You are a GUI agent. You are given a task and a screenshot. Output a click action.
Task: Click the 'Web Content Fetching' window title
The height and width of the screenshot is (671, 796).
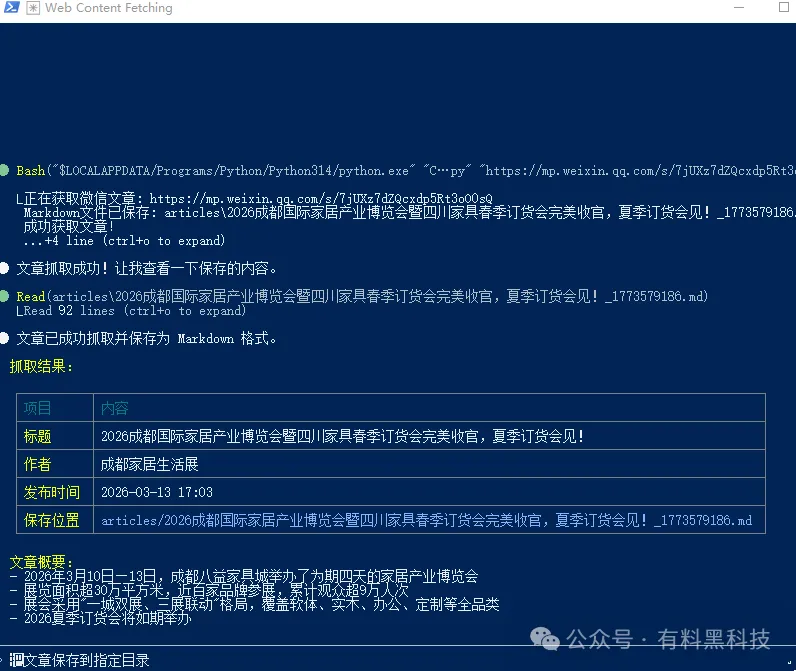[109, 8]
